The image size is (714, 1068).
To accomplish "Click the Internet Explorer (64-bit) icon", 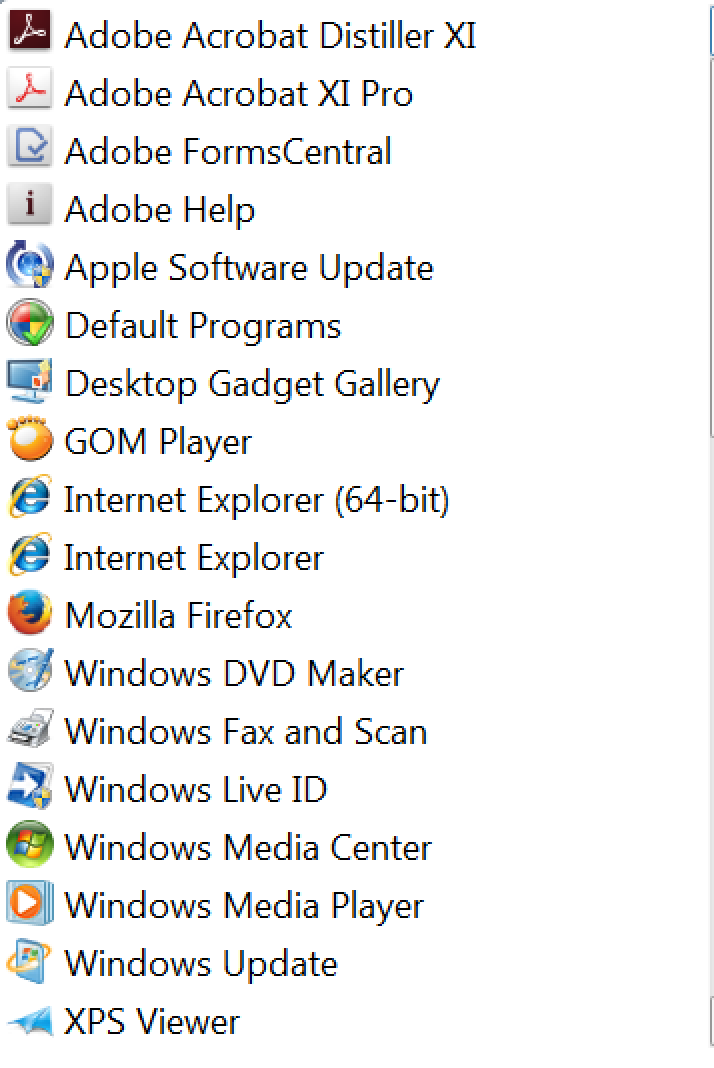I will coord(30,498).
